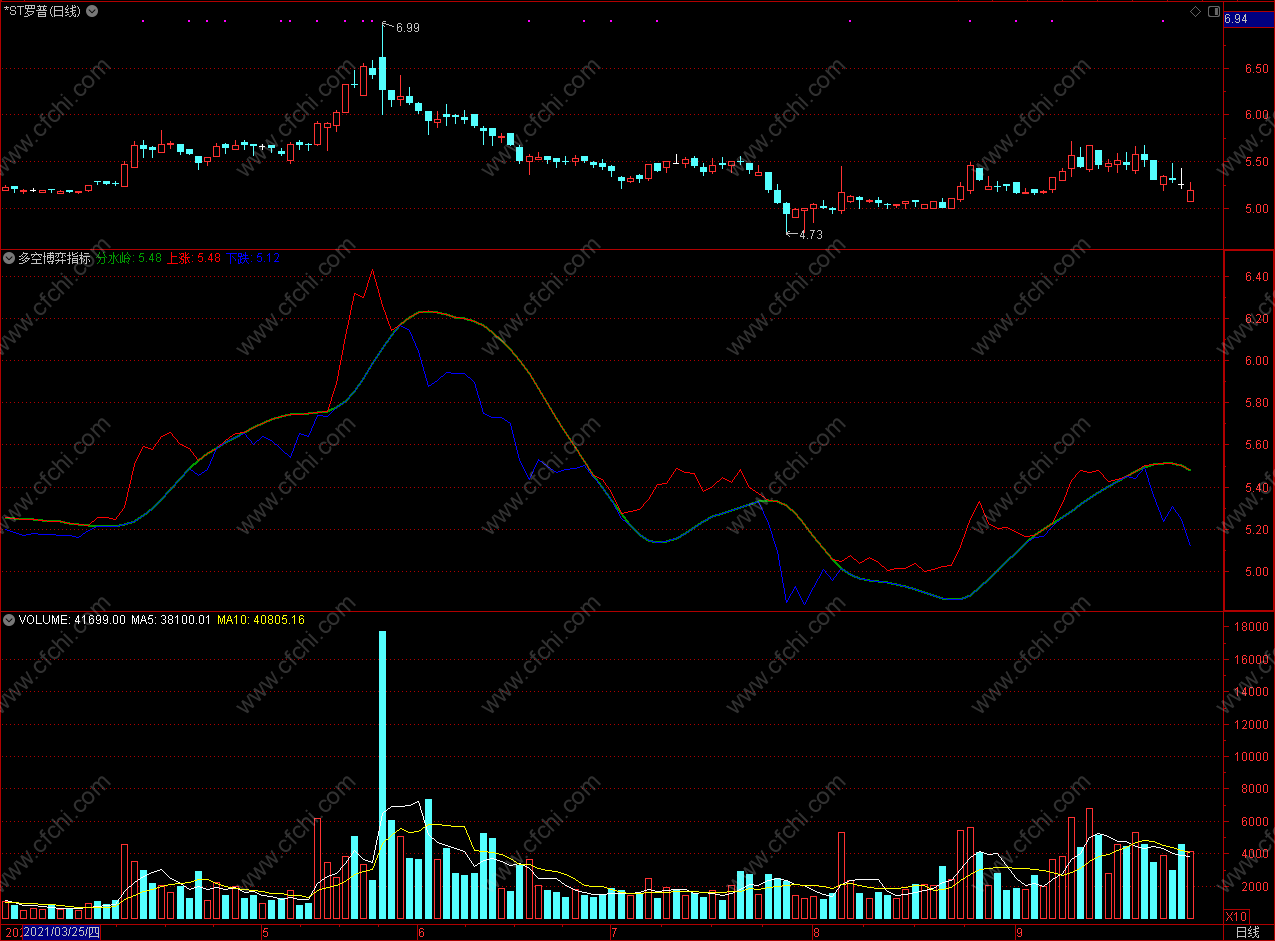Click the *ST罗普(日线) chart title
Viewport: 1275px width, 941px height.
(x=44, y=11)
